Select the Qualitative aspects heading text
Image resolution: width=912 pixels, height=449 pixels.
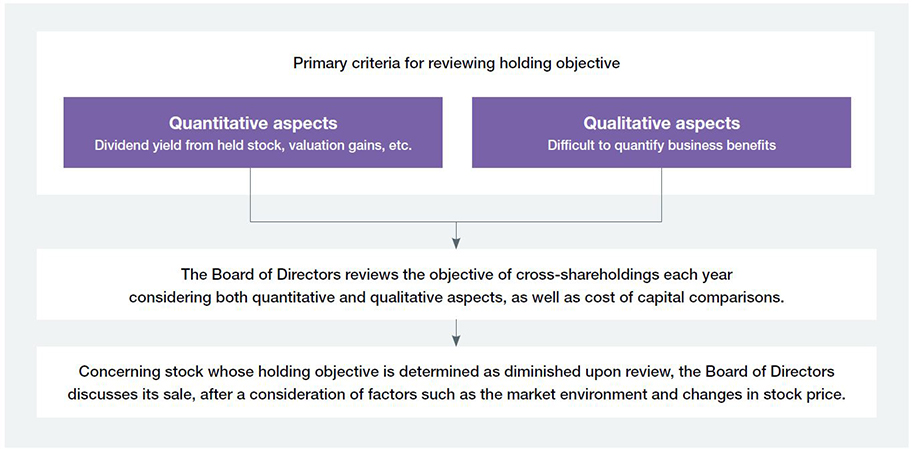point(661,123)
